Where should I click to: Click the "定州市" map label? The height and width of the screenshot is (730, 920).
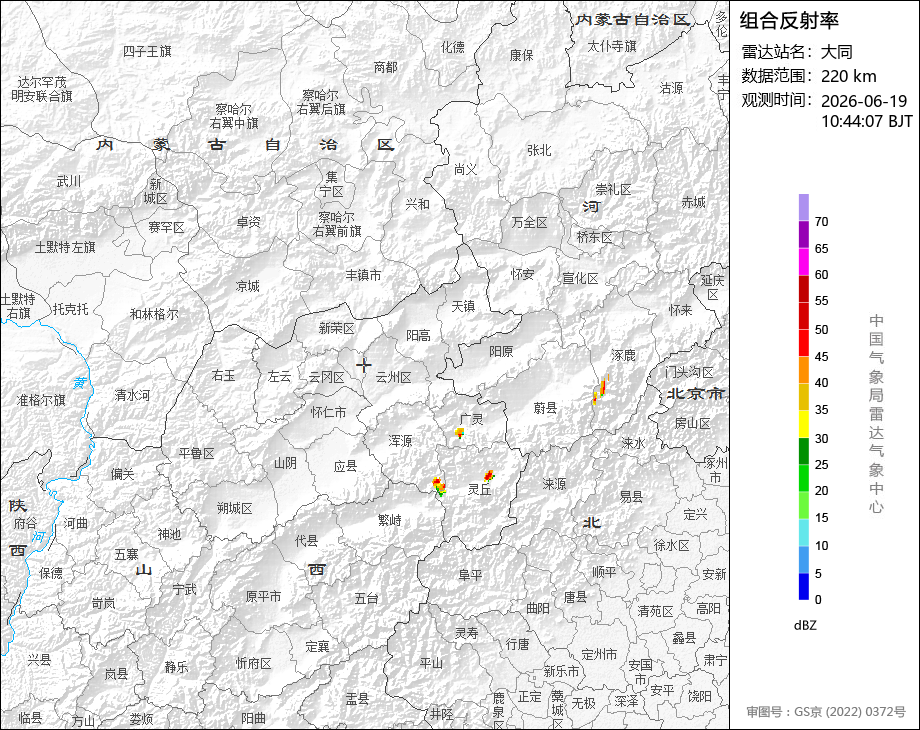click(599, 654)
